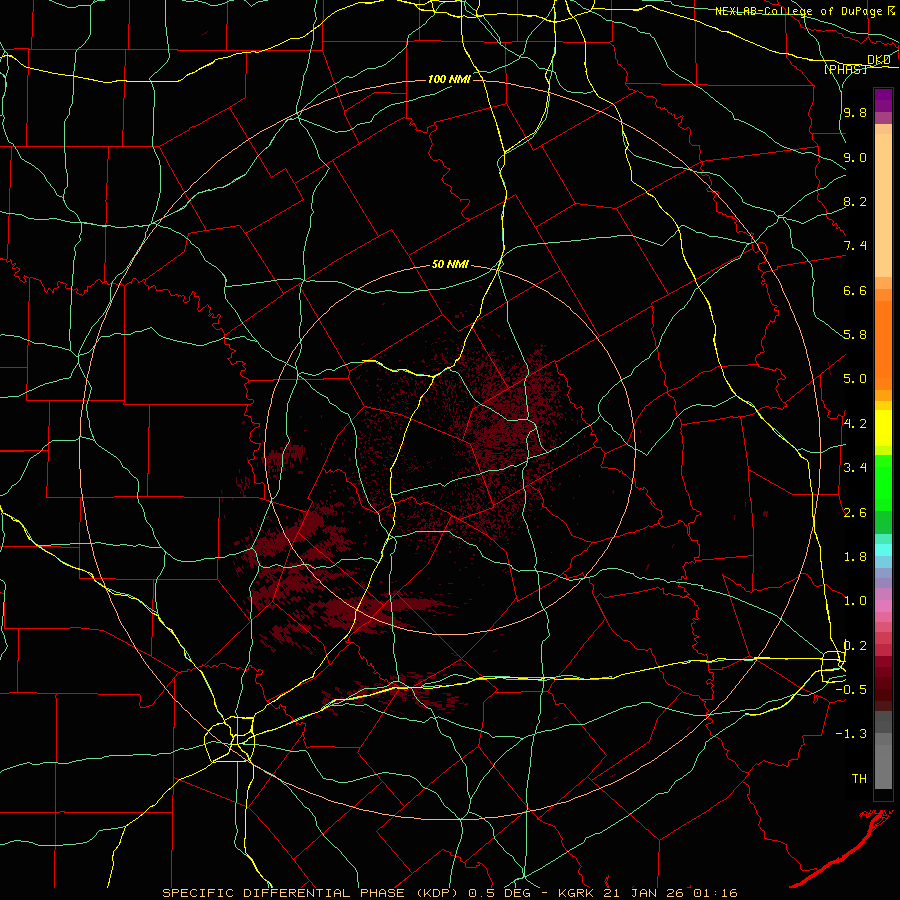Click the cyan segment of the color bar

tap(883, 550)
